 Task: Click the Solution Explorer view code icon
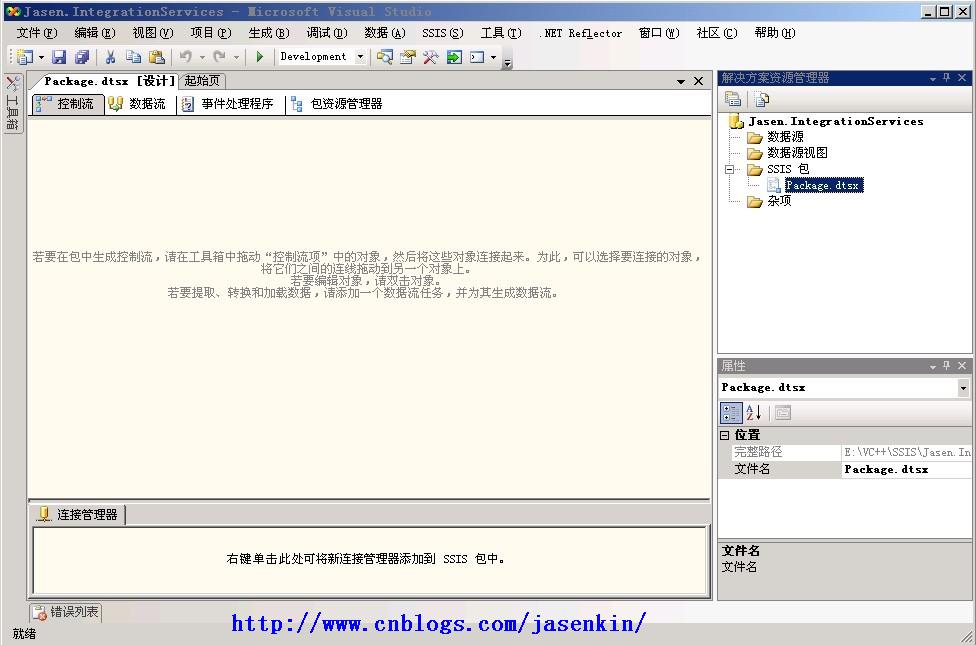(x=761, y=99)
